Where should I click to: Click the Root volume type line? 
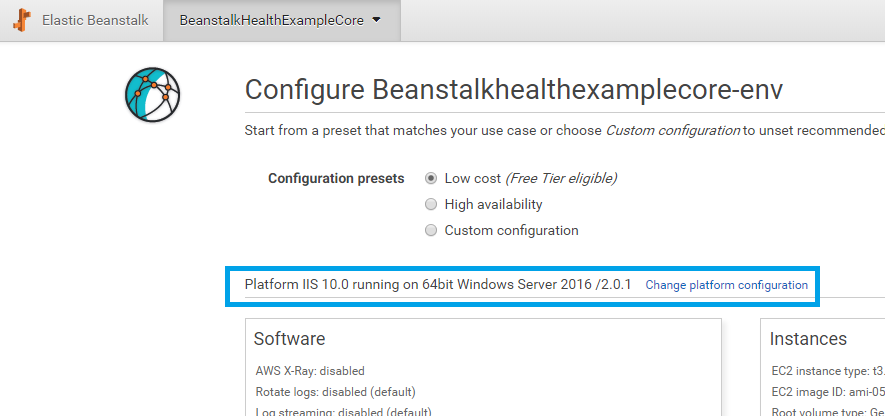(828, 411)
